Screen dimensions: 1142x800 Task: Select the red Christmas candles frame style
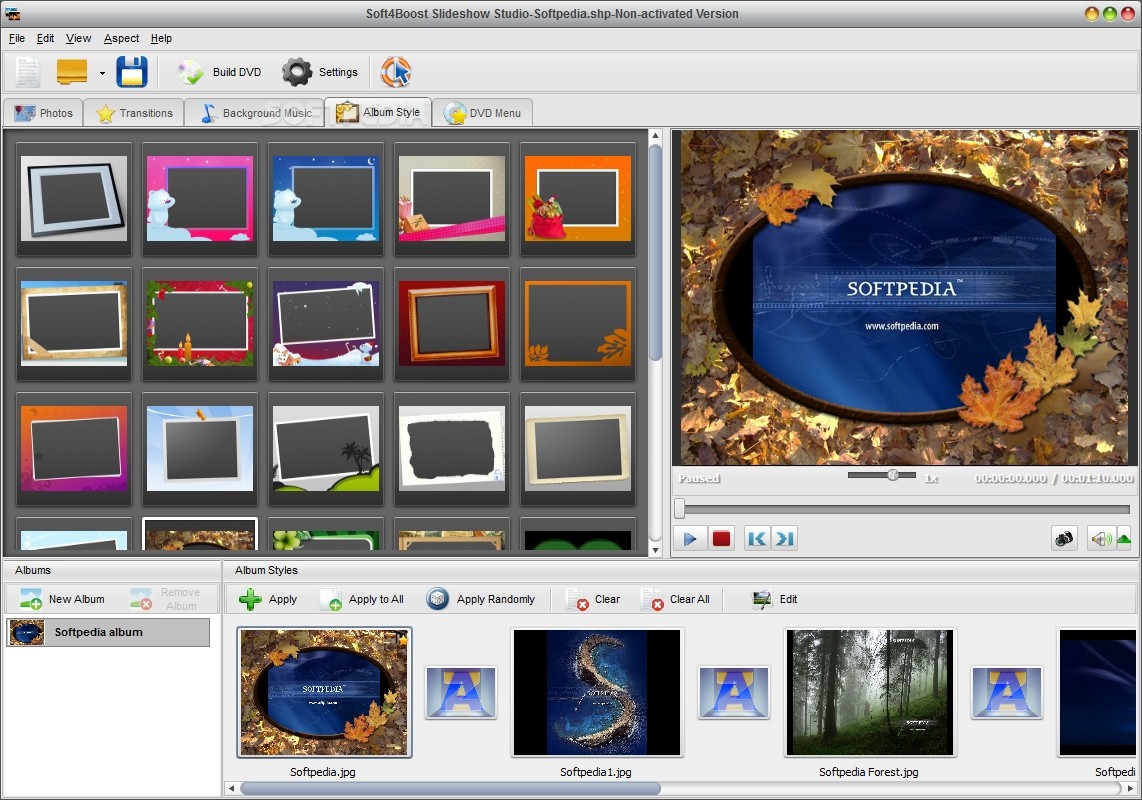click(200, 324)
